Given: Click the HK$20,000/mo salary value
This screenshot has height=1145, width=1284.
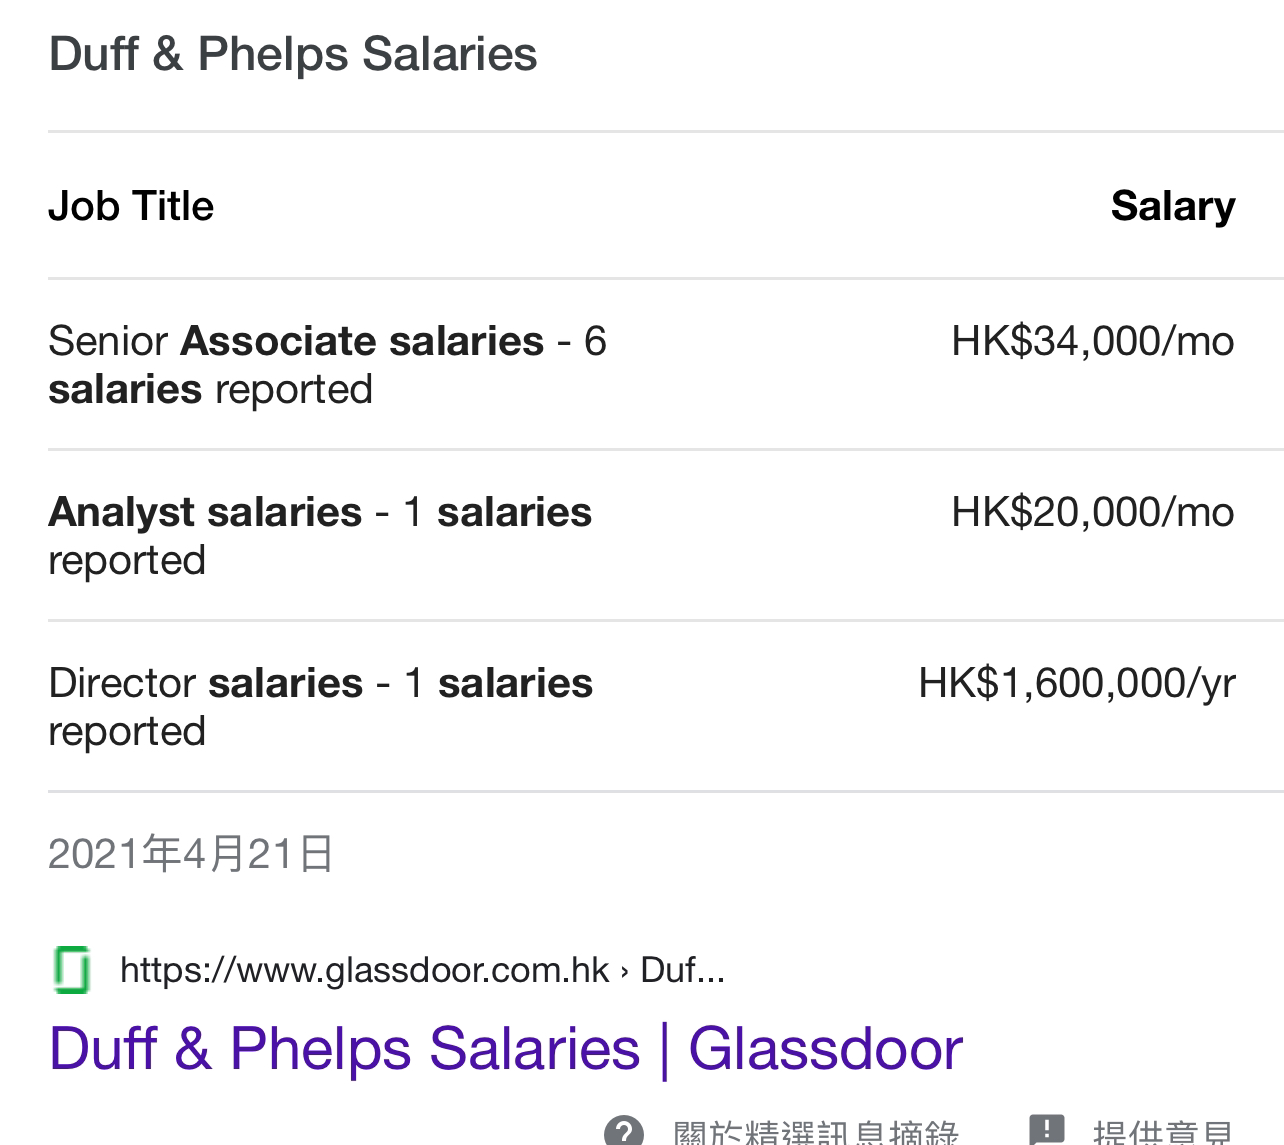Looking at the screenshot, I should (x=1093, y=512).
